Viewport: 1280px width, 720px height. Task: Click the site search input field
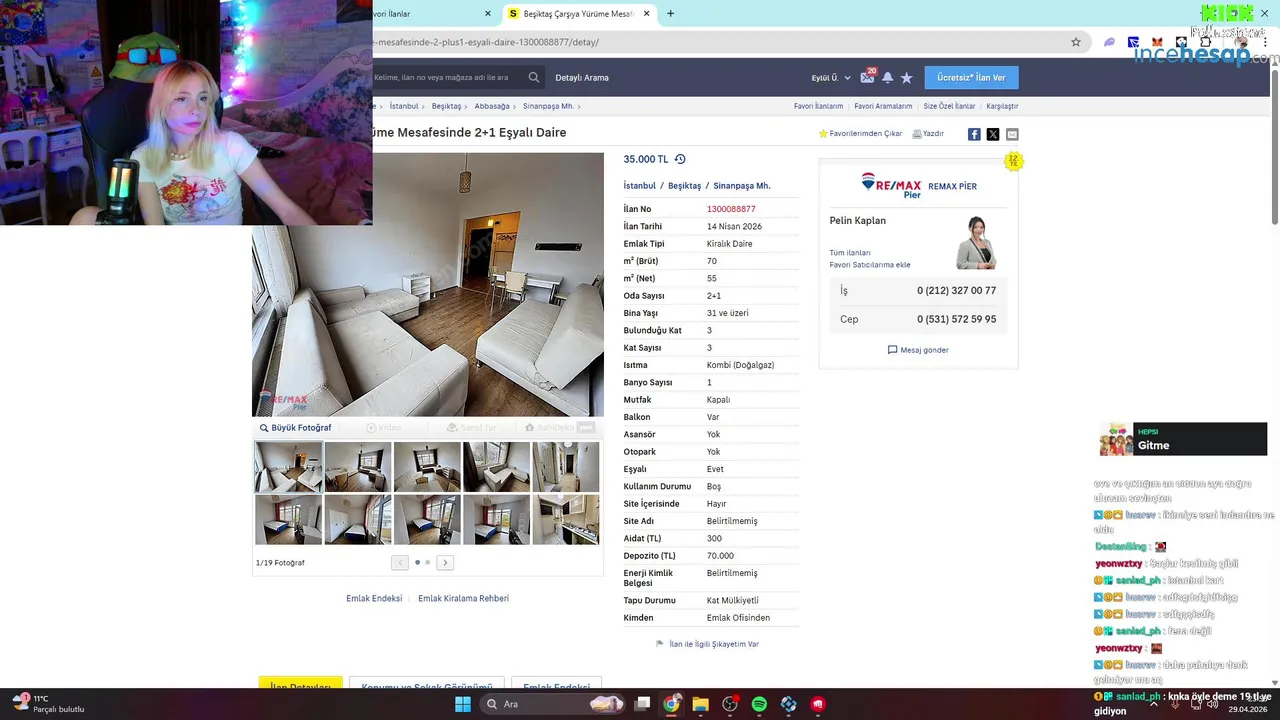pos(447,77)
